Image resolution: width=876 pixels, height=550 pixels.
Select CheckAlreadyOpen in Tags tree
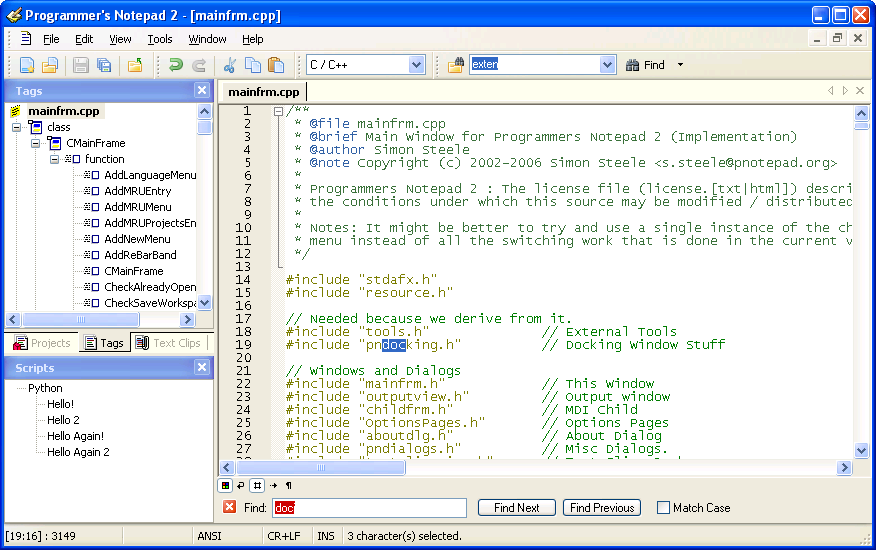pyautogui.click(x=150, y=287)
